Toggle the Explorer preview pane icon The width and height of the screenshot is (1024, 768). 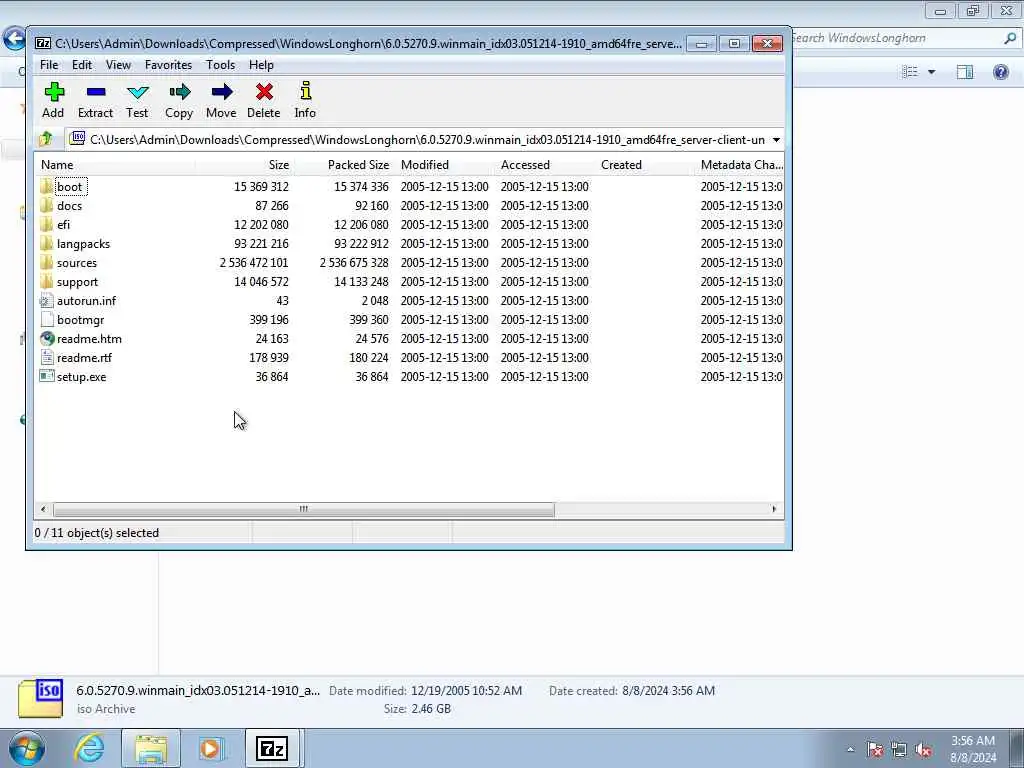[x=965, y=72]
